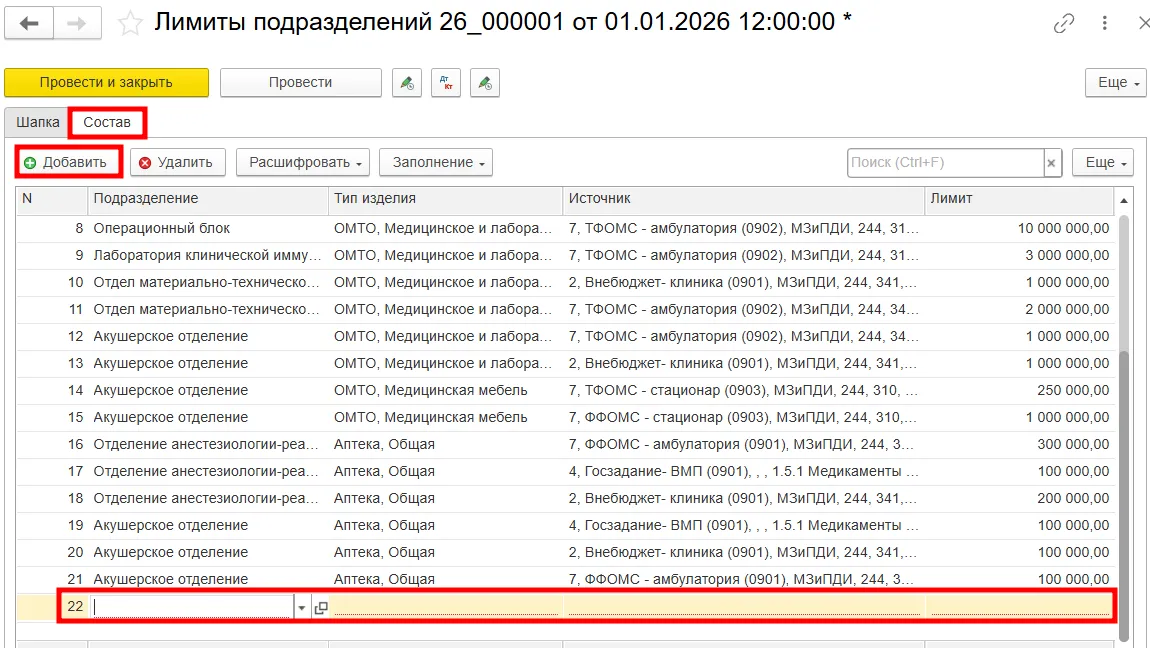Click the scrollbar up arrow of the table
This screenshot has width=1150, height=648.
click(1124, 200)
